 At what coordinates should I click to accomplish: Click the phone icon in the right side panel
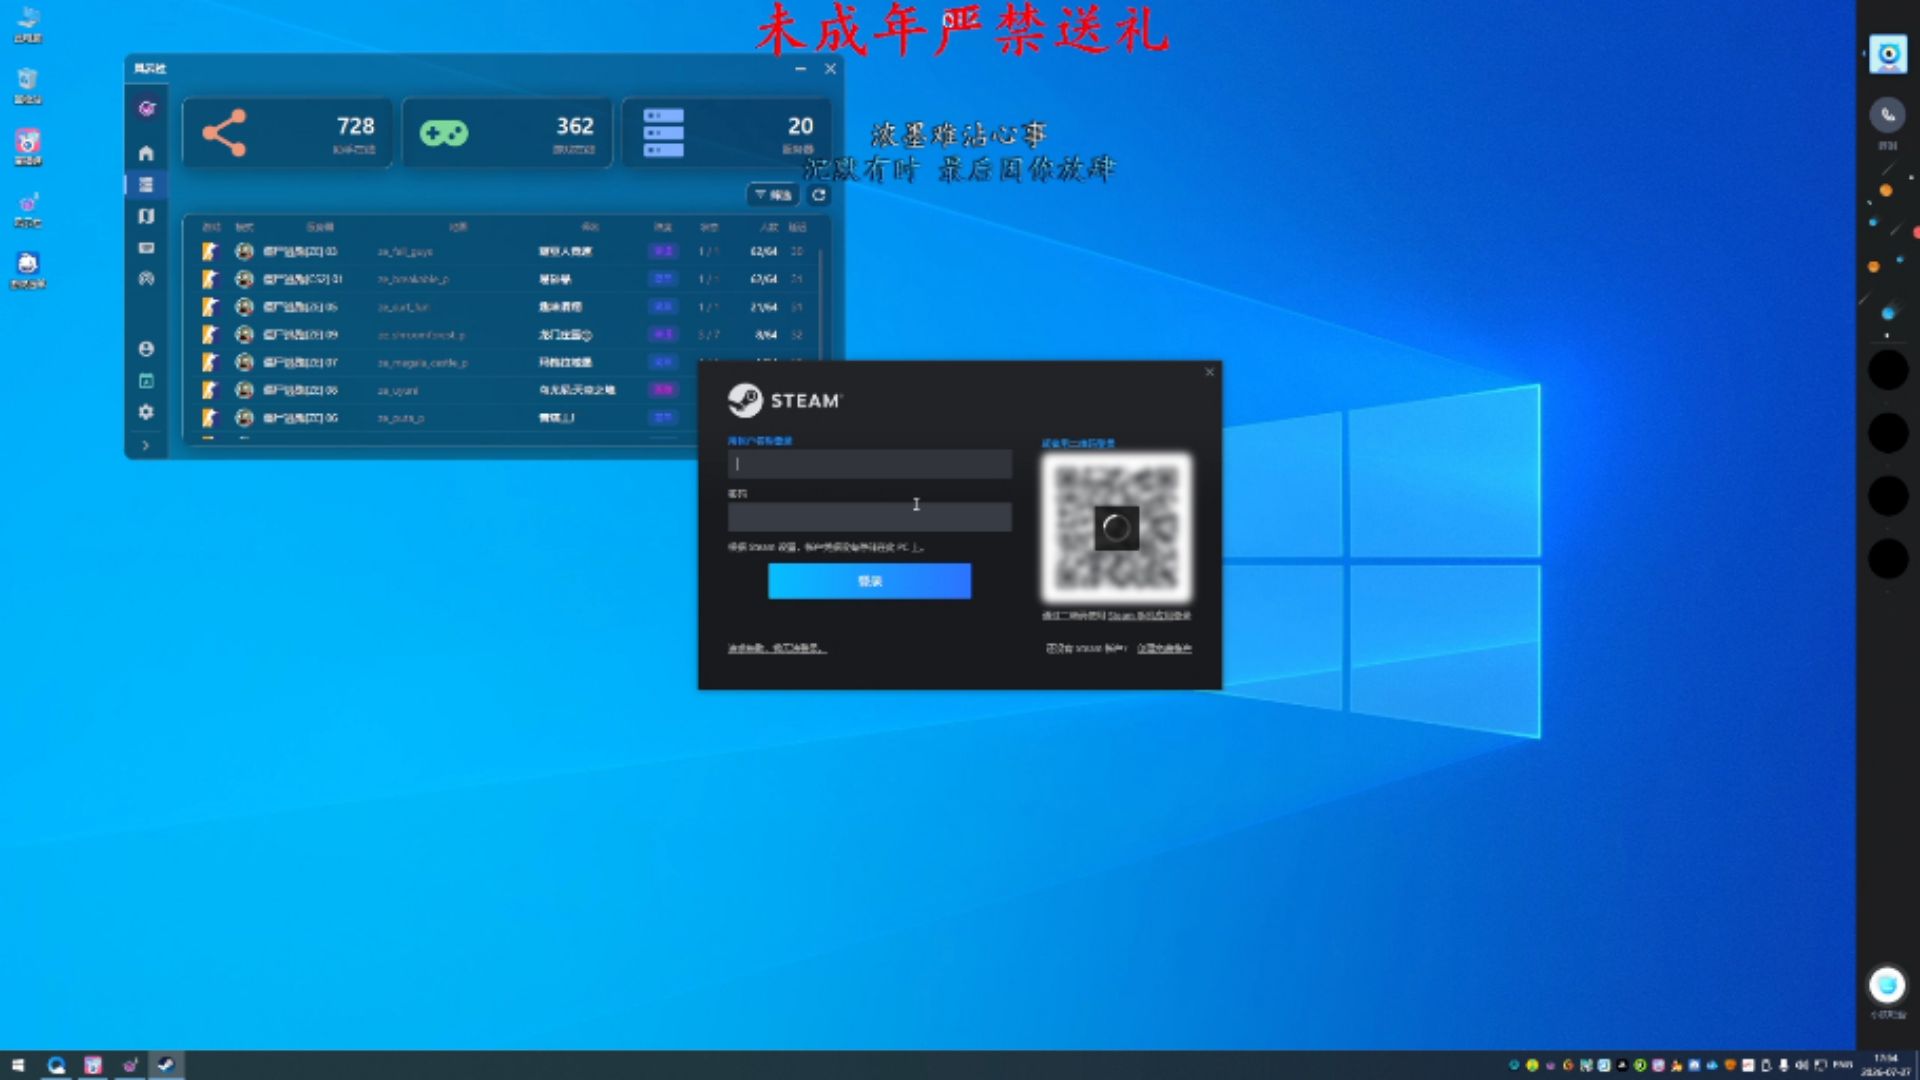pyautogui.click(x=1887, y=115)
